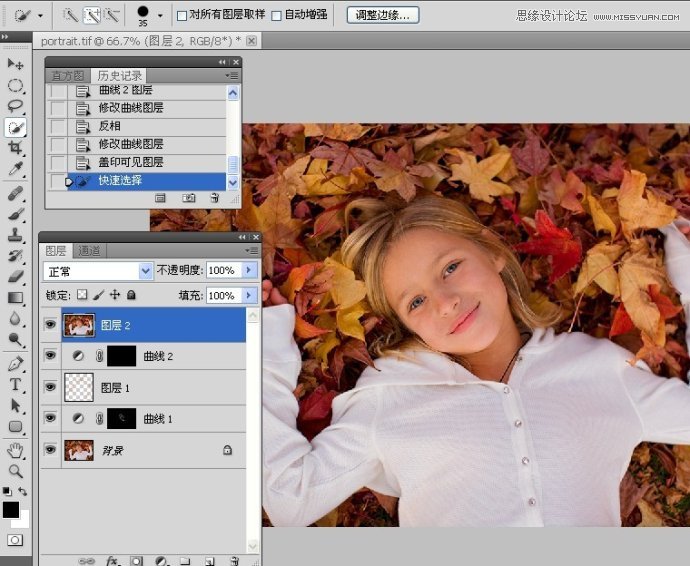Enable 对所有图层取样 checkbox
The image size is (690, 566).
coord(181,16)
